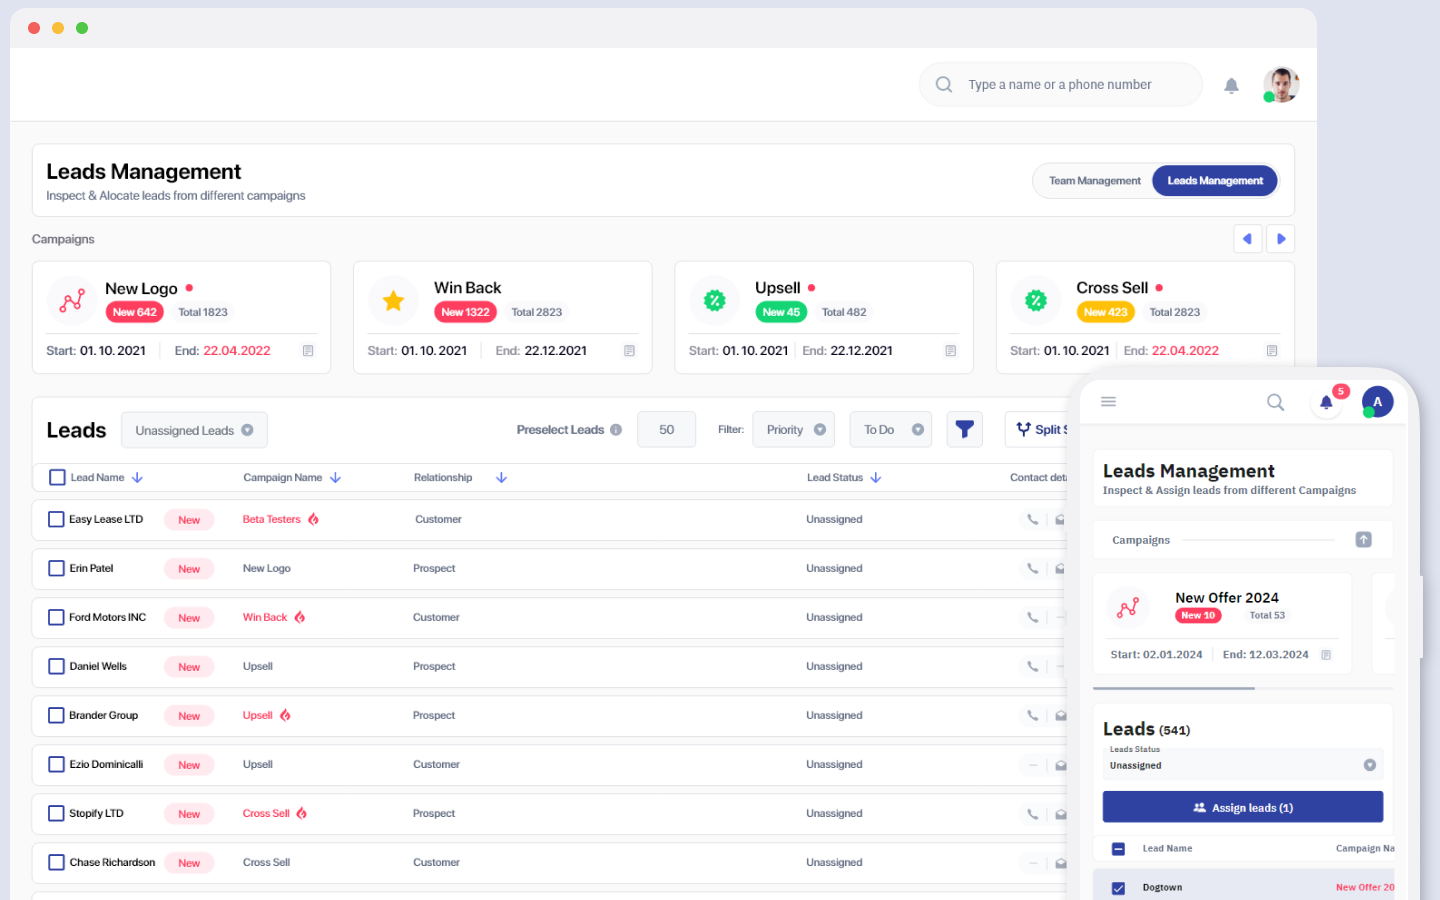Open Win Back campaign details document icon
Screen dimensions: 1440x900
629,351
